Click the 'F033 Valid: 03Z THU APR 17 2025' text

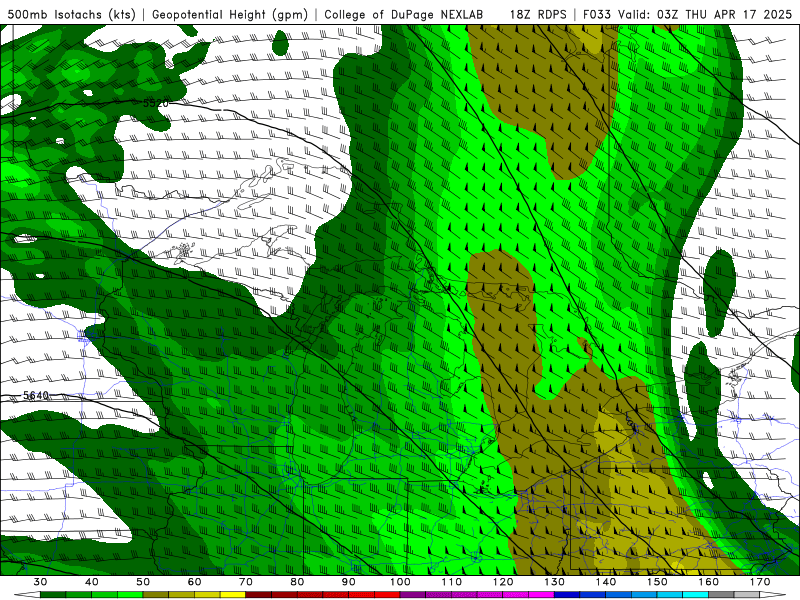click(687, 14)
